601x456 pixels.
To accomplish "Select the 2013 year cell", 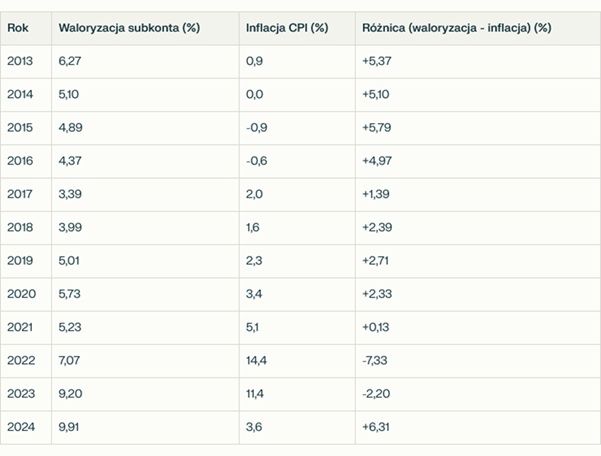I will coord(20,61).
